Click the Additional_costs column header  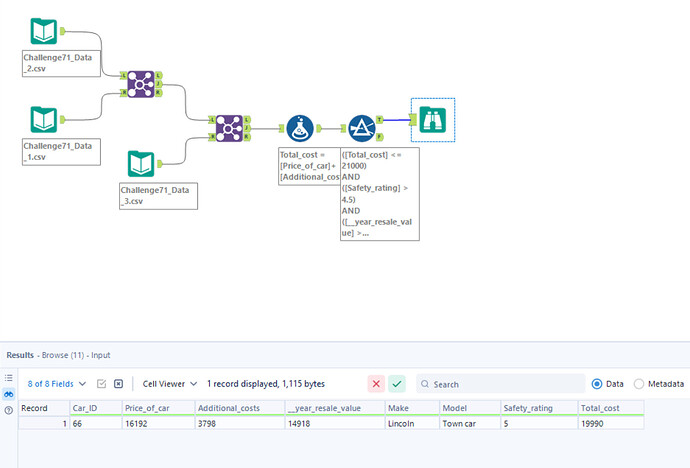240,408
